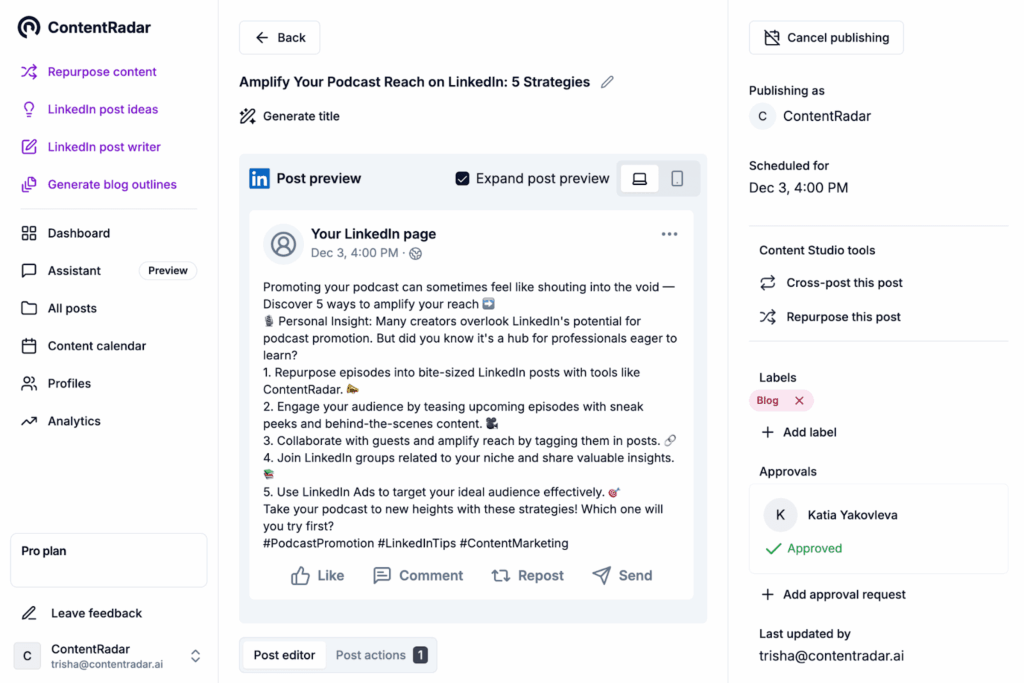Uncheck Expand post preview checkbox
Screen dimensions: 1024x683
[x=462, y=178]
